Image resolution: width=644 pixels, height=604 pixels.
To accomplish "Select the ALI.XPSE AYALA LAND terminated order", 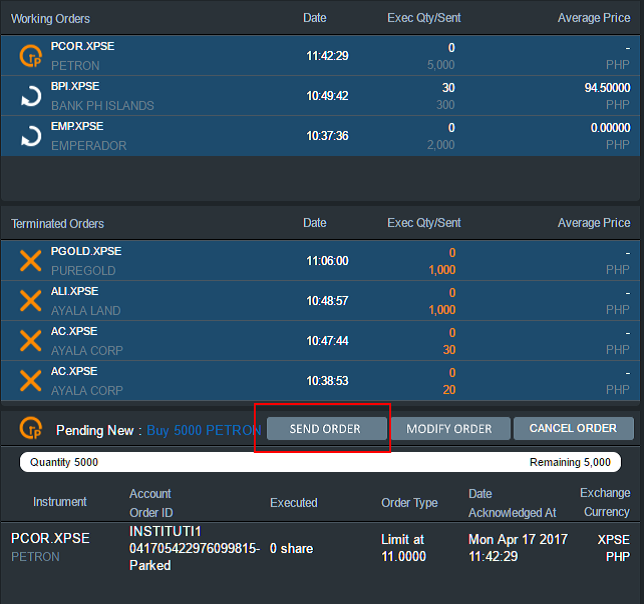I will (x=320, y=301).
